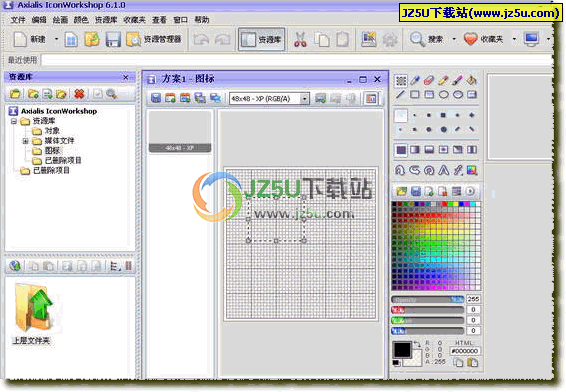Pick the color picker eyedropper tool
The image size is (566, 392).
tap(415, 80)
